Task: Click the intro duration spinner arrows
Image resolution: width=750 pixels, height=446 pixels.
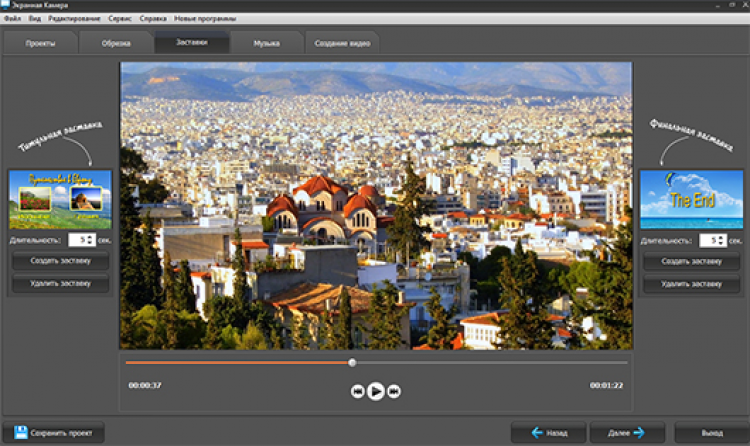Action: click(x=91, y=240)
